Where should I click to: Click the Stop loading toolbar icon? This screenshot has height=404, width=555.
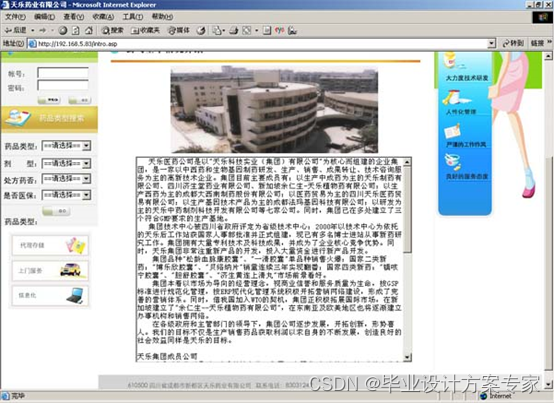tap(63, 31)
